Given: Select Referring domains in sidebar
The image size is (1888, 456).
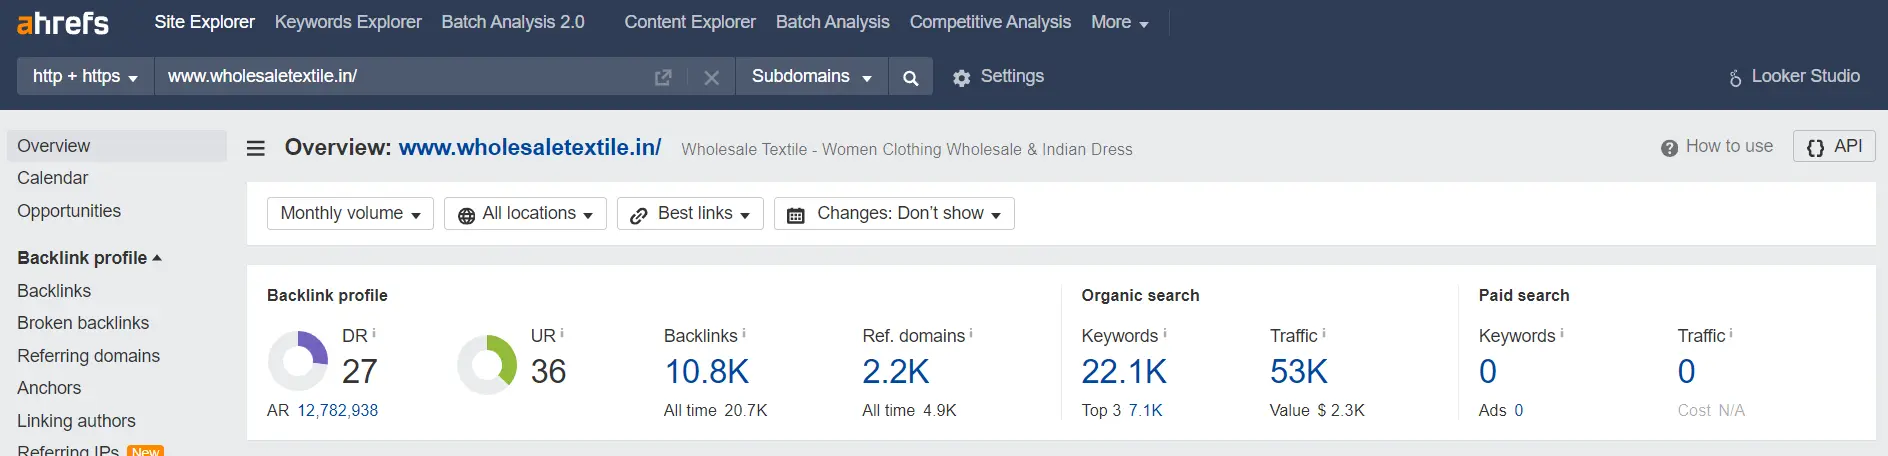Looking at the screenshot, I should tap(88, 356).
